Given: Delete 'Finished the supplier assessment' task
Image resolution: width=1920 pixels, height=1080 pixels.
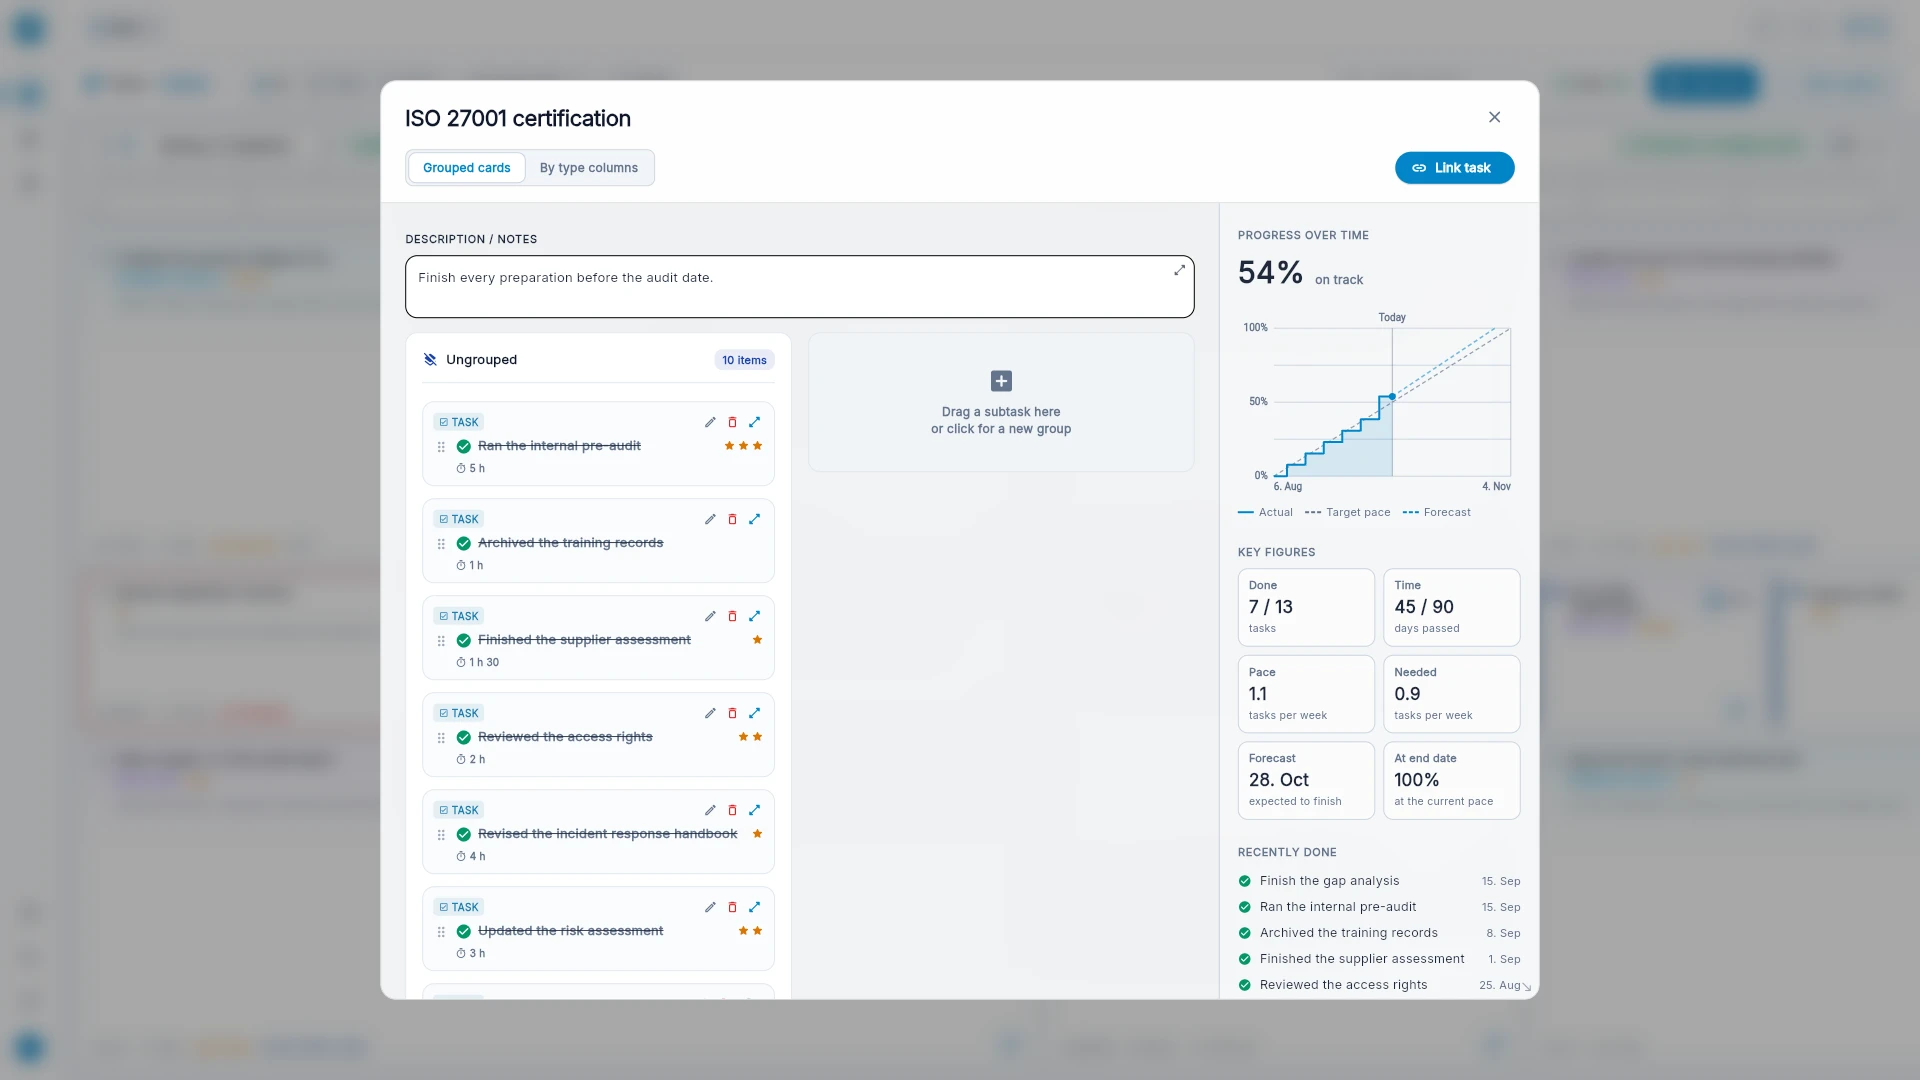Looking at the screenshot, I should [x=732, y=616].
